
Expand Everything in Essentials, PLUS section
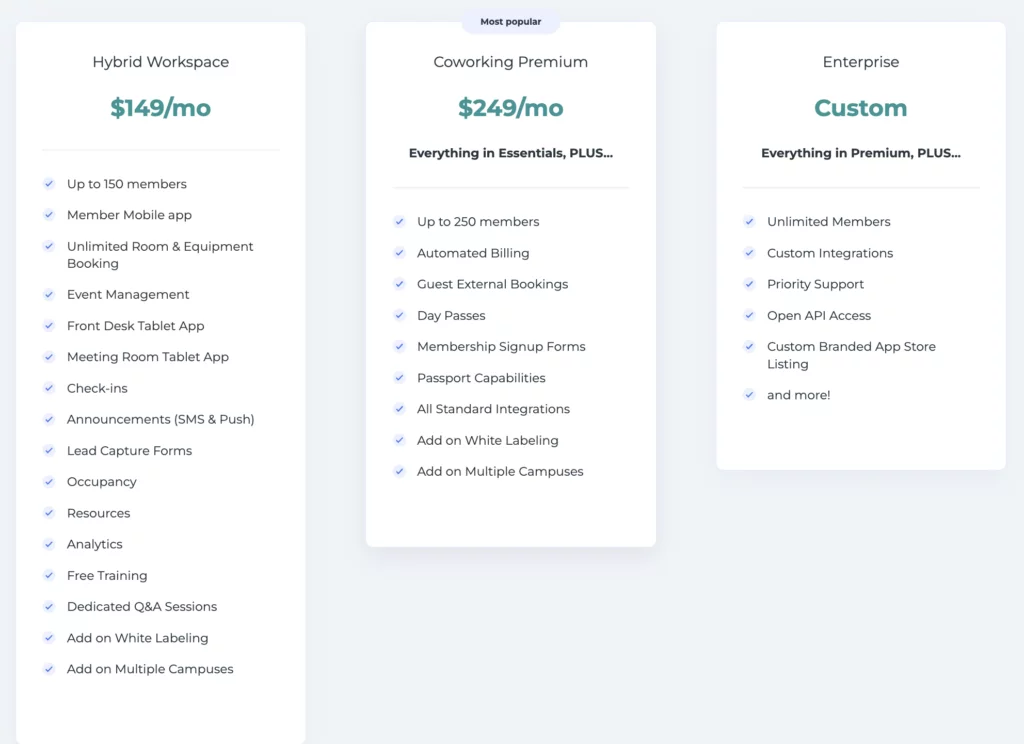pos(511,153)
